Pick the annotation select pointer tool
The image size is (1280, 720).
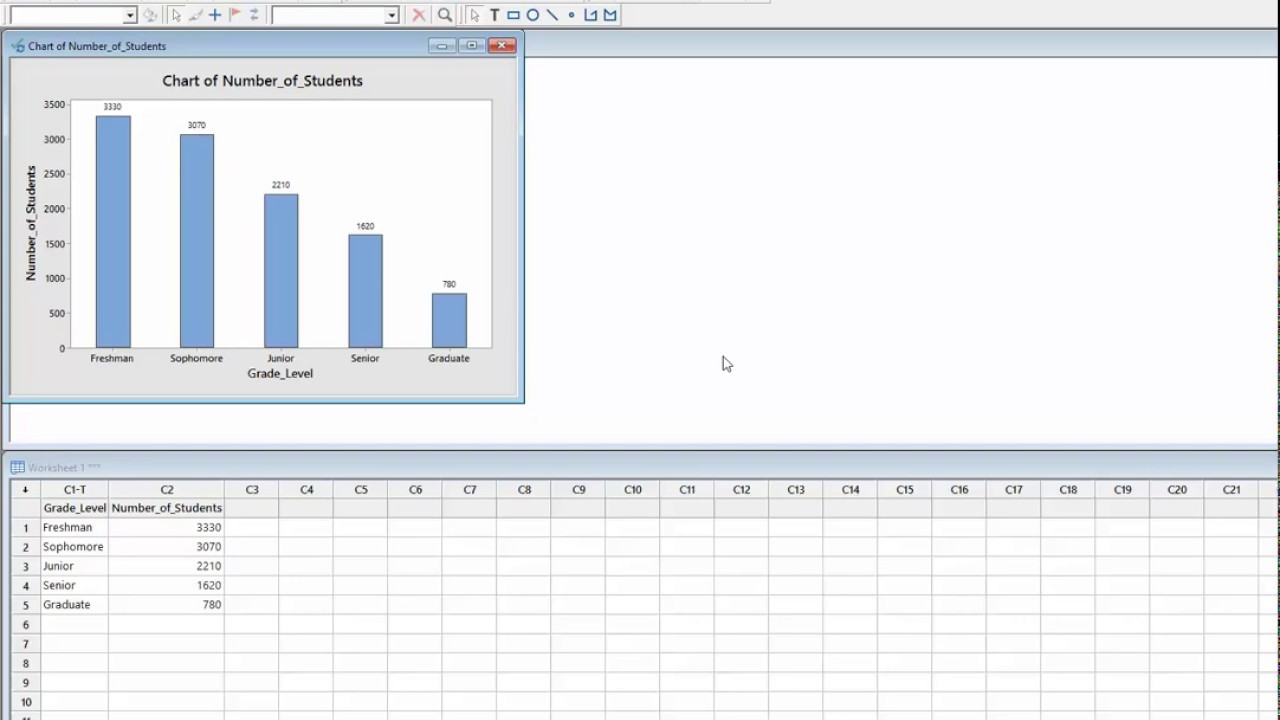[474, 15]
